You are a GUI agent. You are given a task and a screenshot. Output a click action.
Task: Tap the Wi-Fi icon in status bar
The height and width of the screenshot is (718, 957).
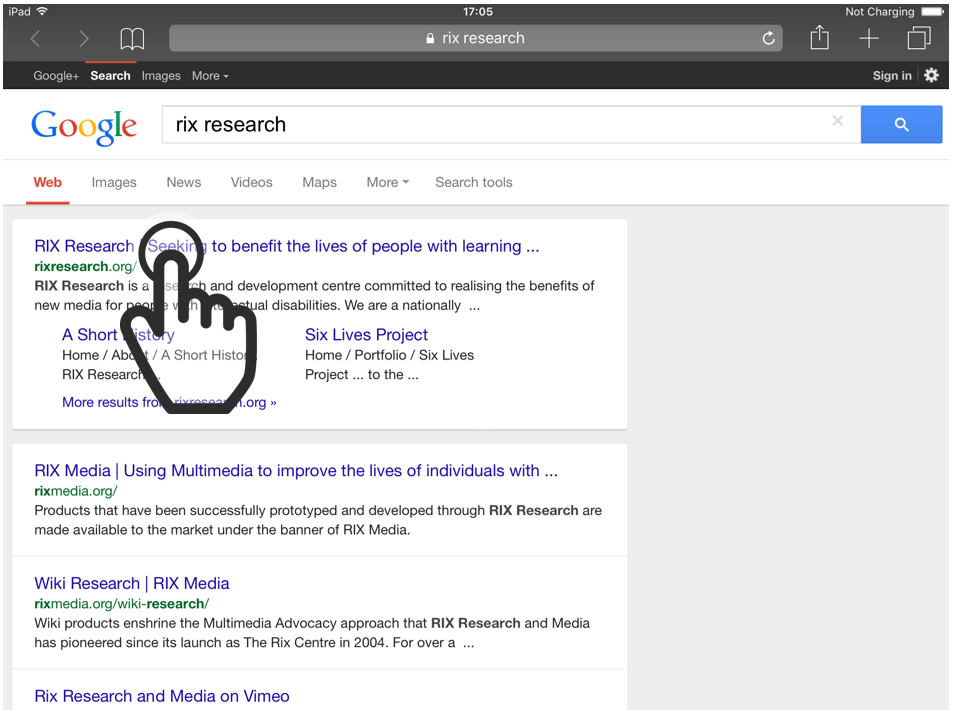[x=42, y=12]
